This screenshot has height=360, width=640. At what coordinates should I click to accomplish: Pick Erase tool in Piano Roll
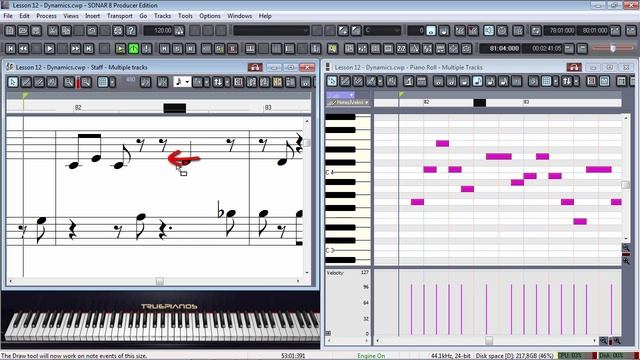click(x=358, y=81)
